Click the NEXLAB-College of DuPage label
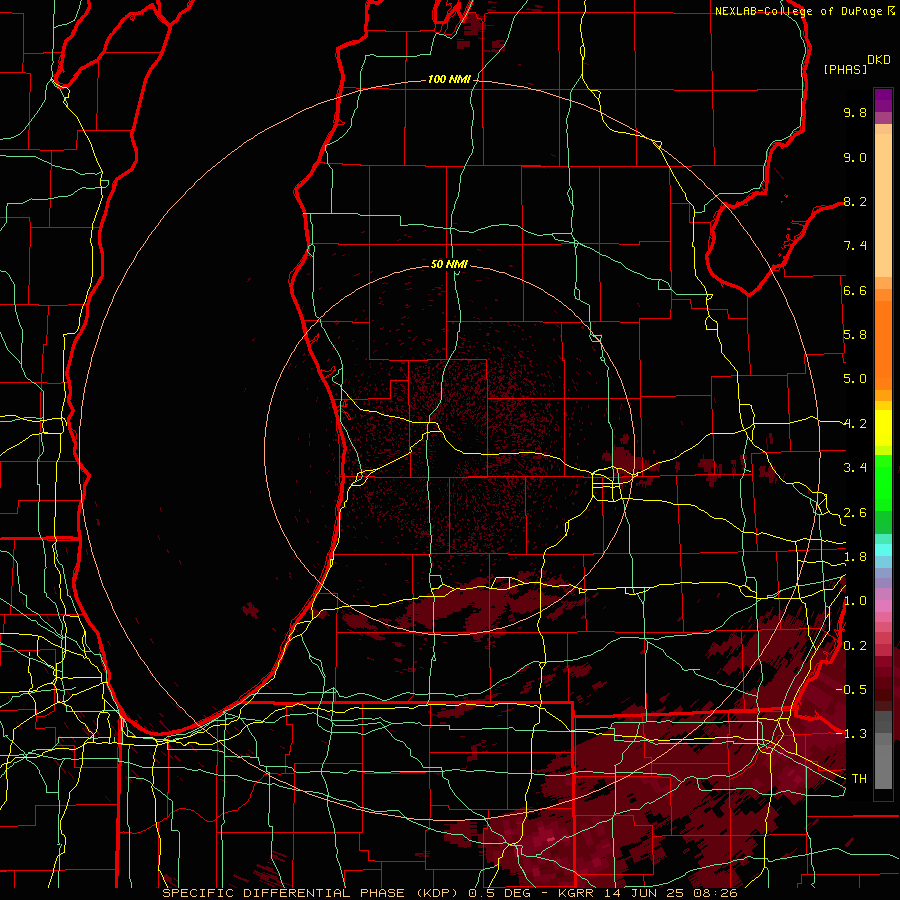This screenshot has width=900, height=900. click(800, 11)
